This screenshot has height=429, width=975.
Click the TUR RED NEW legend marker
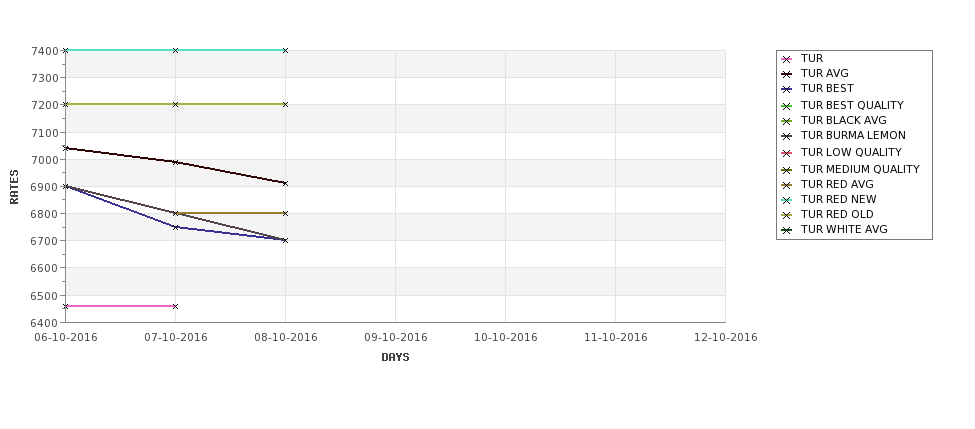click(787, 200)
